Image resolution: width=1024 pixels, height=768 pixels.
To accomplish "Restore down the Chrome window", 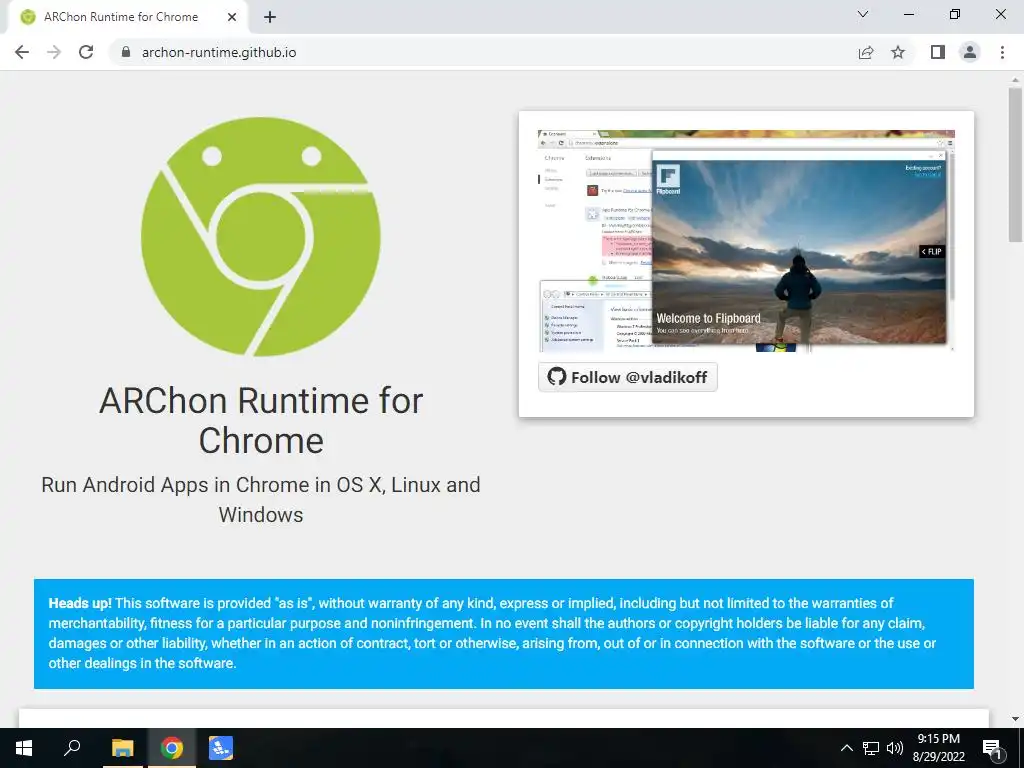I will [955, 14].
